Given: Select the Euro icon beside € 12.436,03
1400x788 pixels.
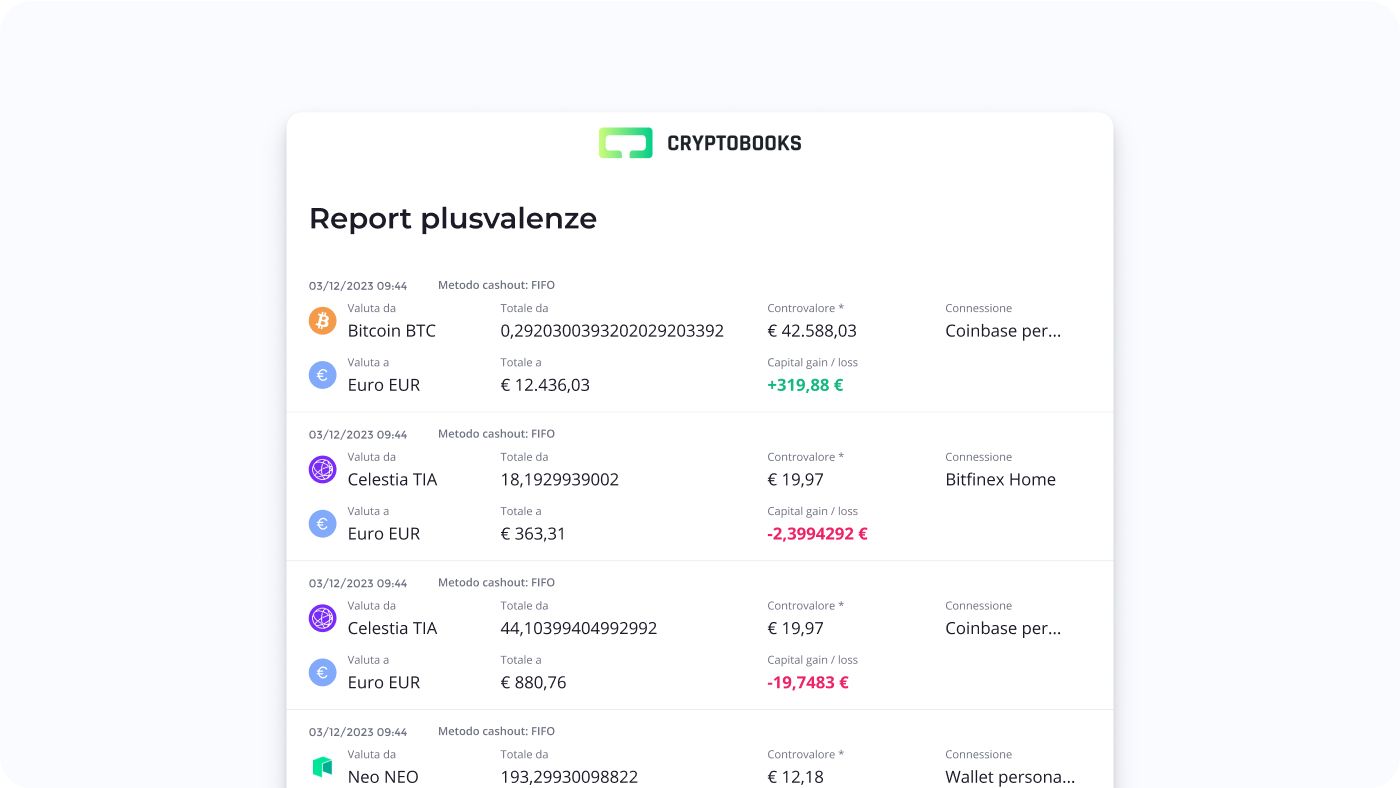Looking at the screenshot, I should [x=322, y=375].
